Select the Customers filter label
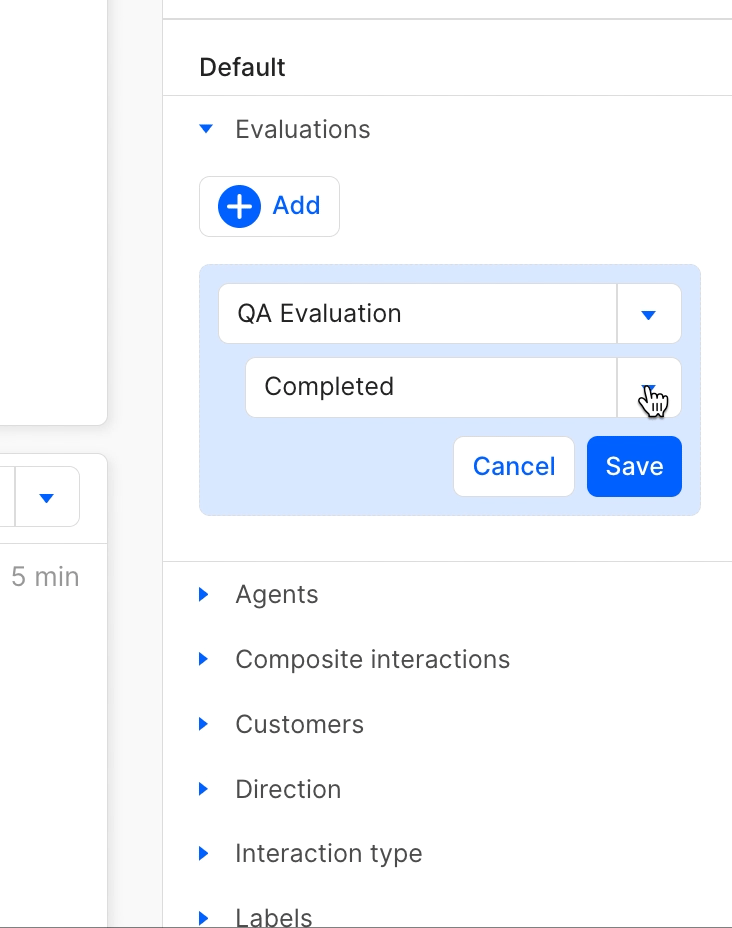 pyautogui.click(x=299, y=724)
